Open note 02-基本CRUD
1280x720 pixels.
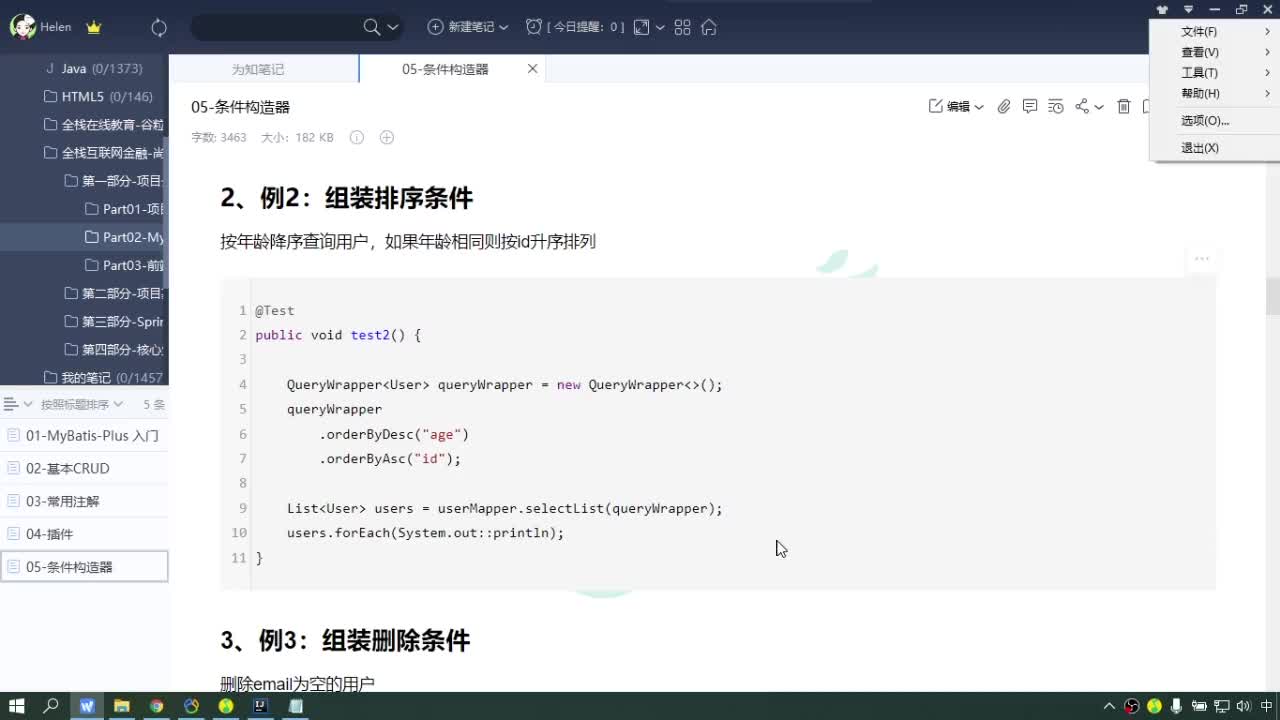(x=84, y=468)
